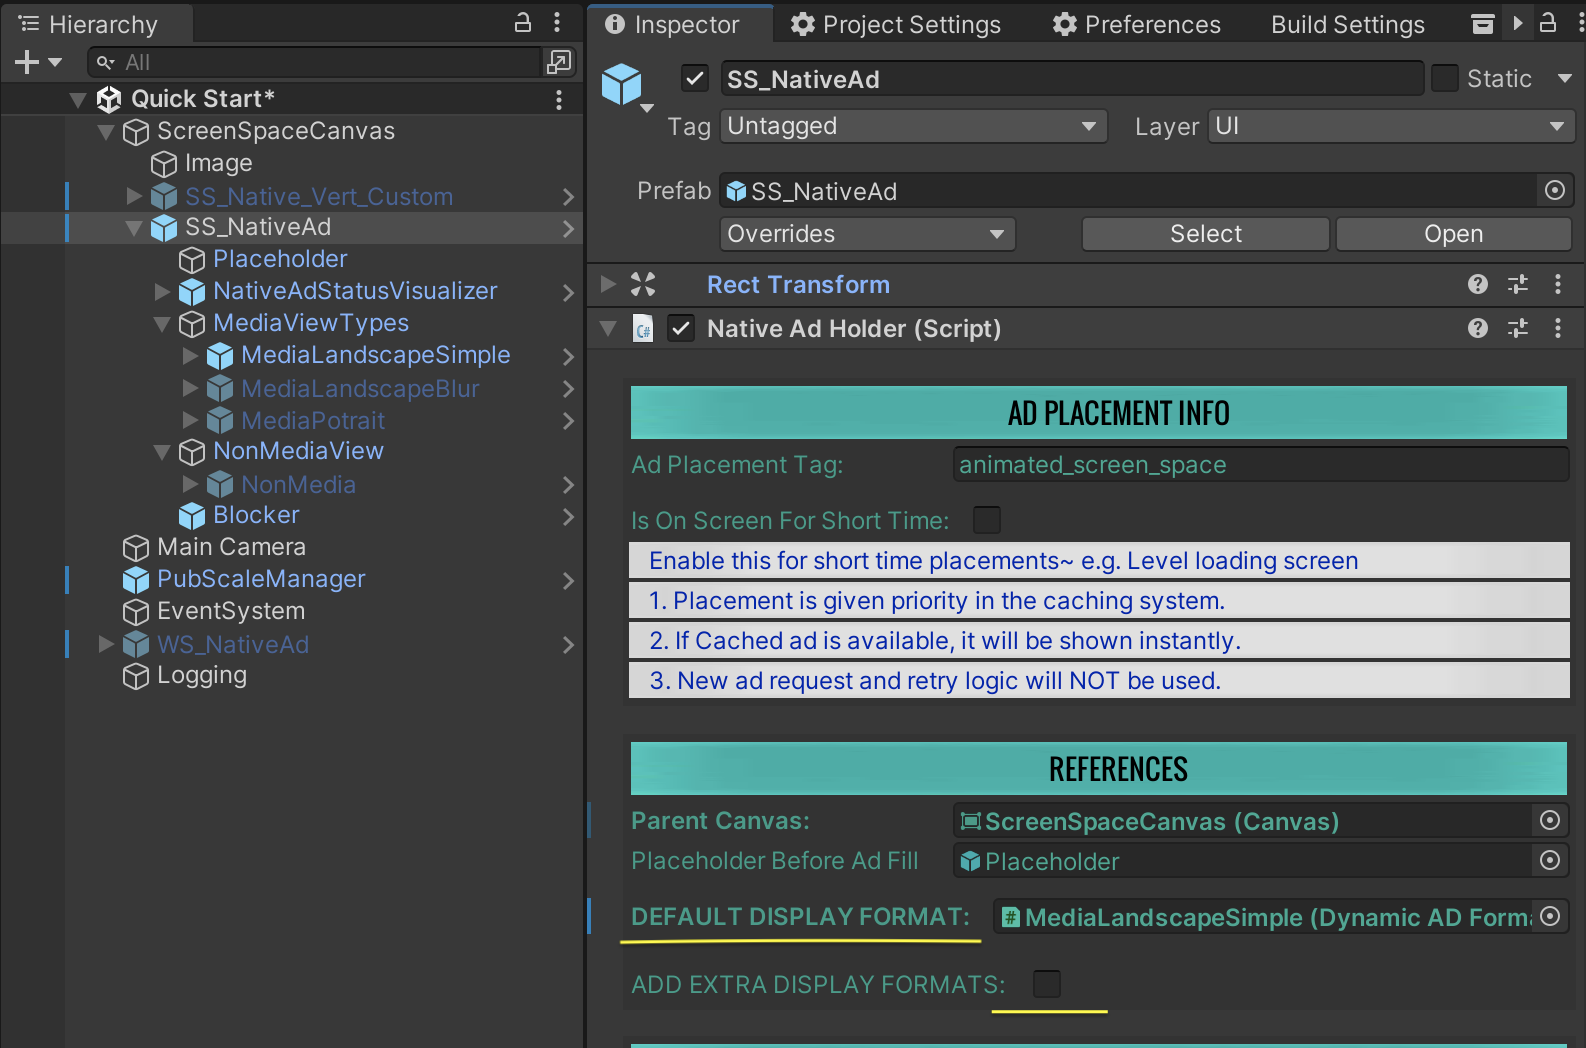The width and height of the screenshot is (1586, 1048).
Task: Click the Ad Placement Tag text field
Action: point(1260,465)
